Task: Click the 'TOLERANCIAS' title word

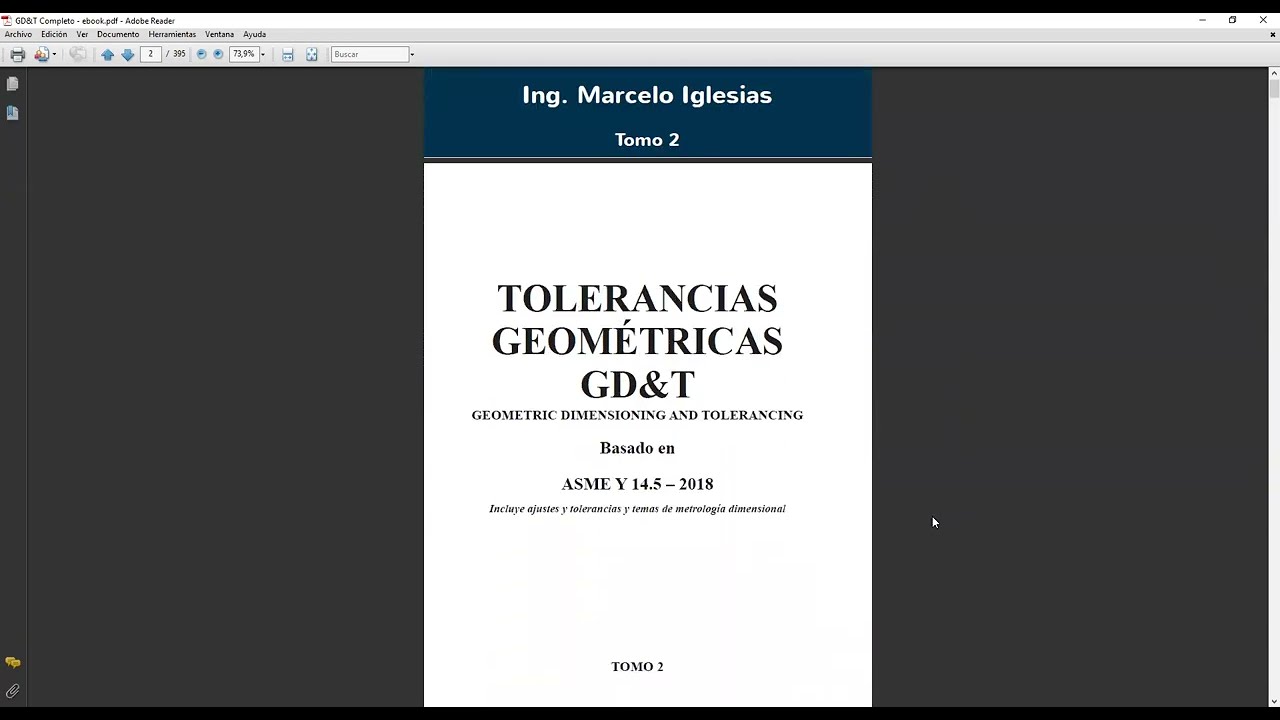Action: pyautogui.click(x=637, y=298)
